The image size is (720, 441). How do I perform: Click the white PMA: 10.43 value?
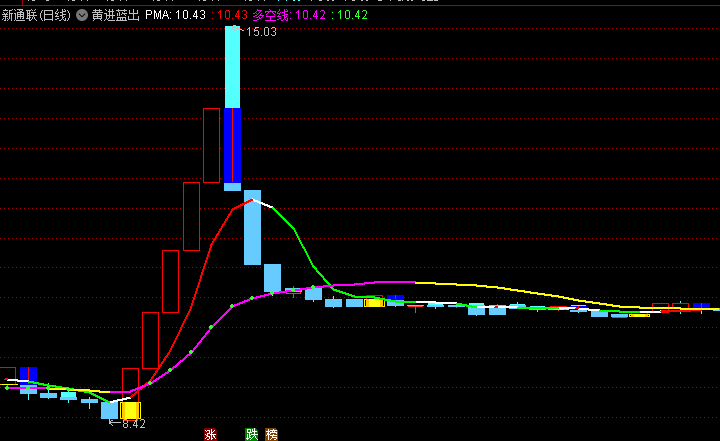click(x=175, y=15)
